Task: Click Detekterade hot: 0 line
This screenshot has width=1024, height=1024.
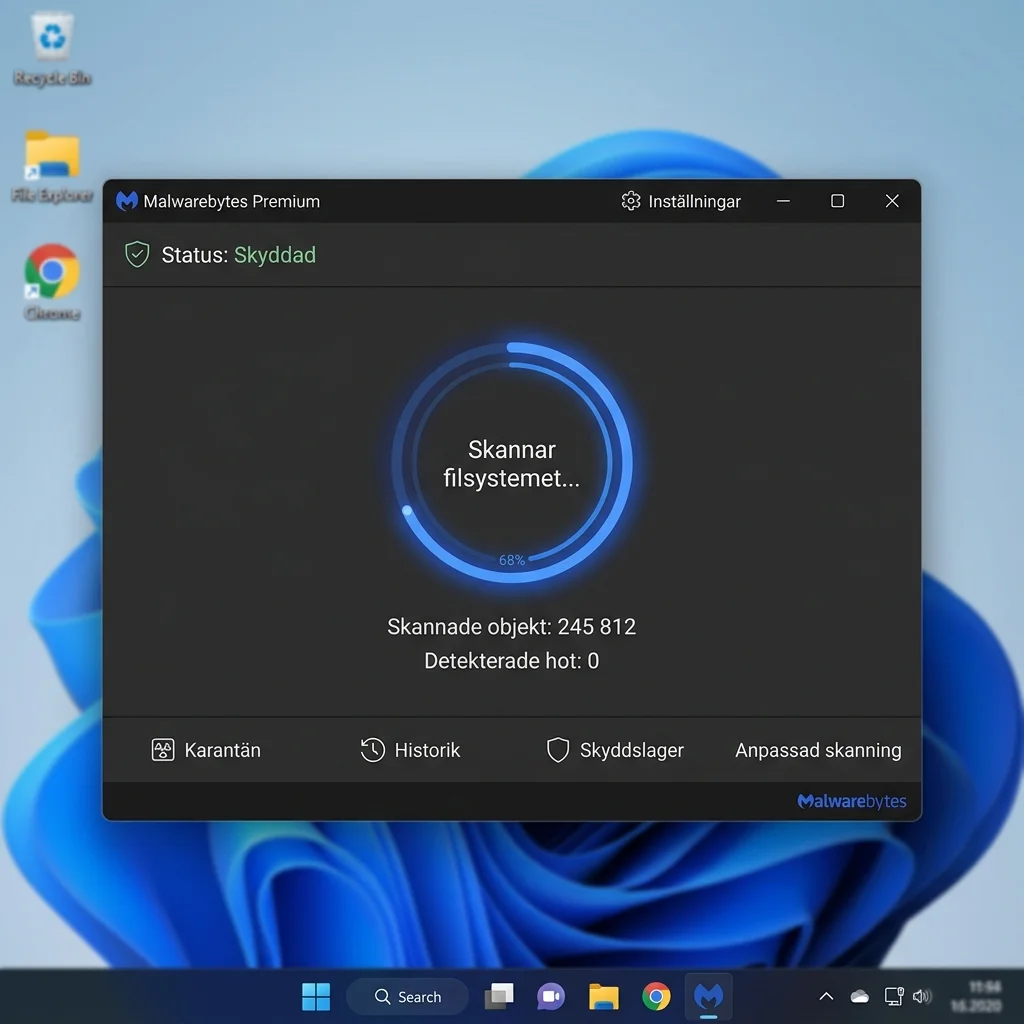Action: [511, 661]
